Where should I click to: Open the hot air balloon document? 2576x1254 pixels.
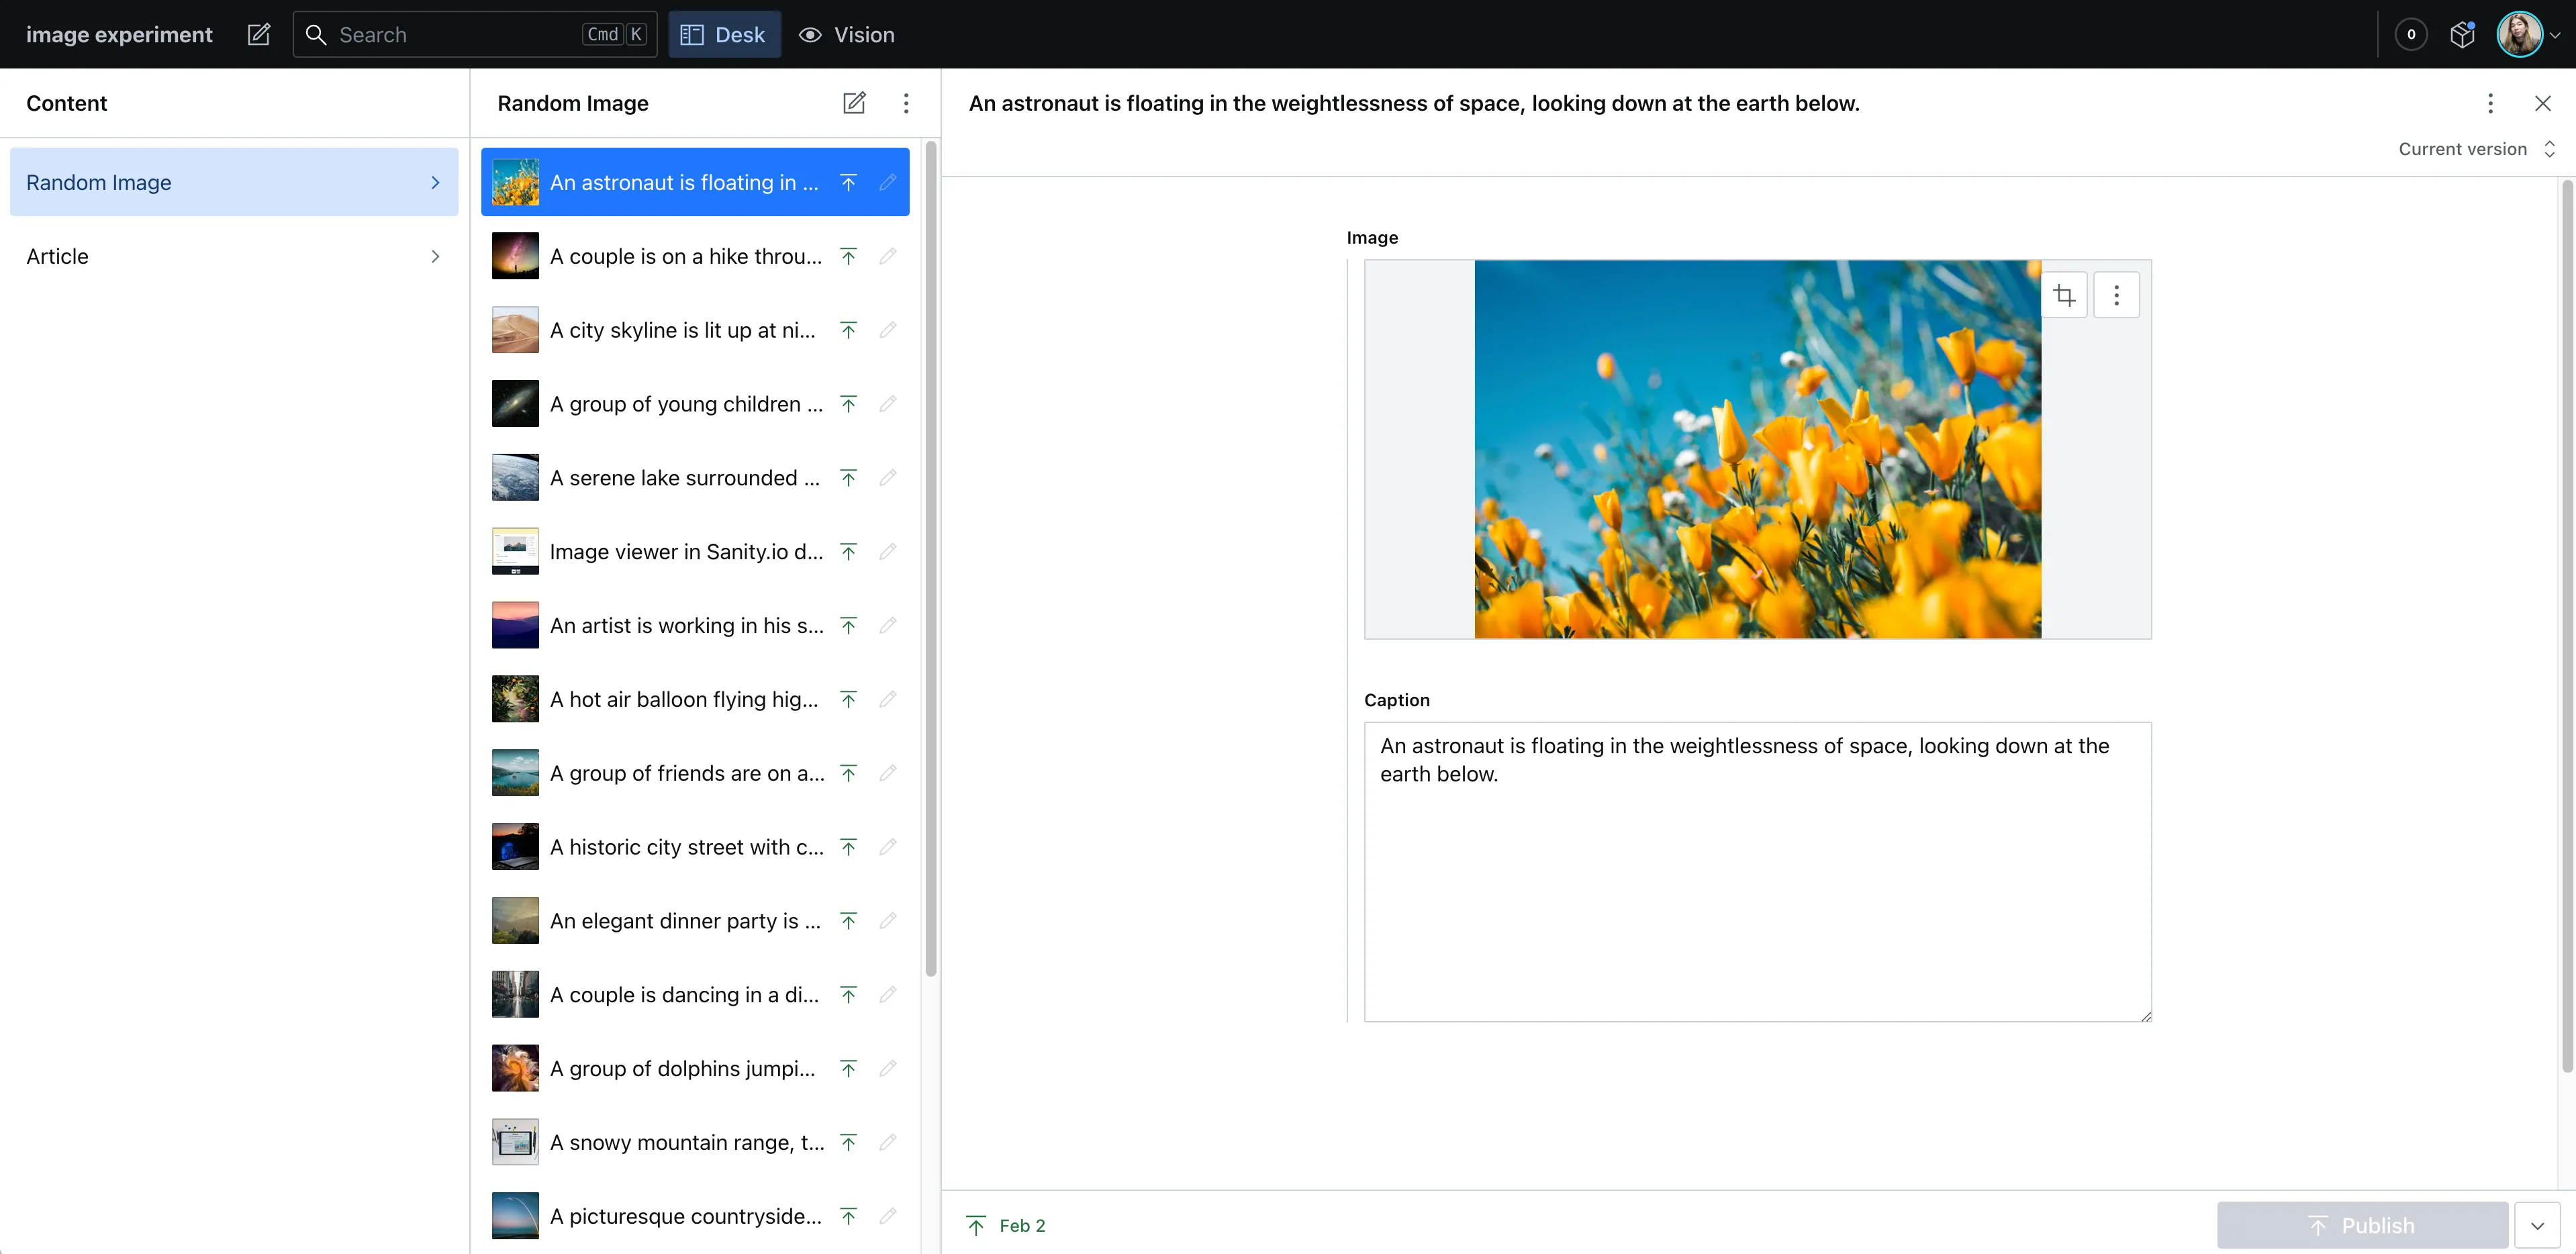pos(685,700)
